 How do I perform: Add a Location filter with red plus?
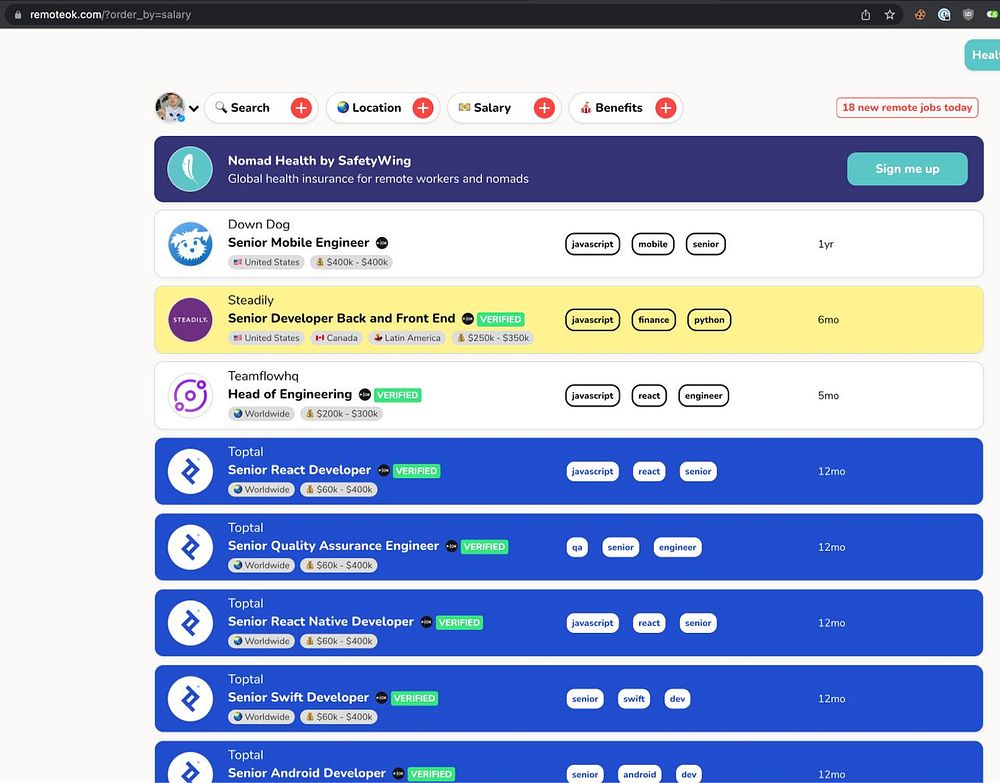[423, 108]
